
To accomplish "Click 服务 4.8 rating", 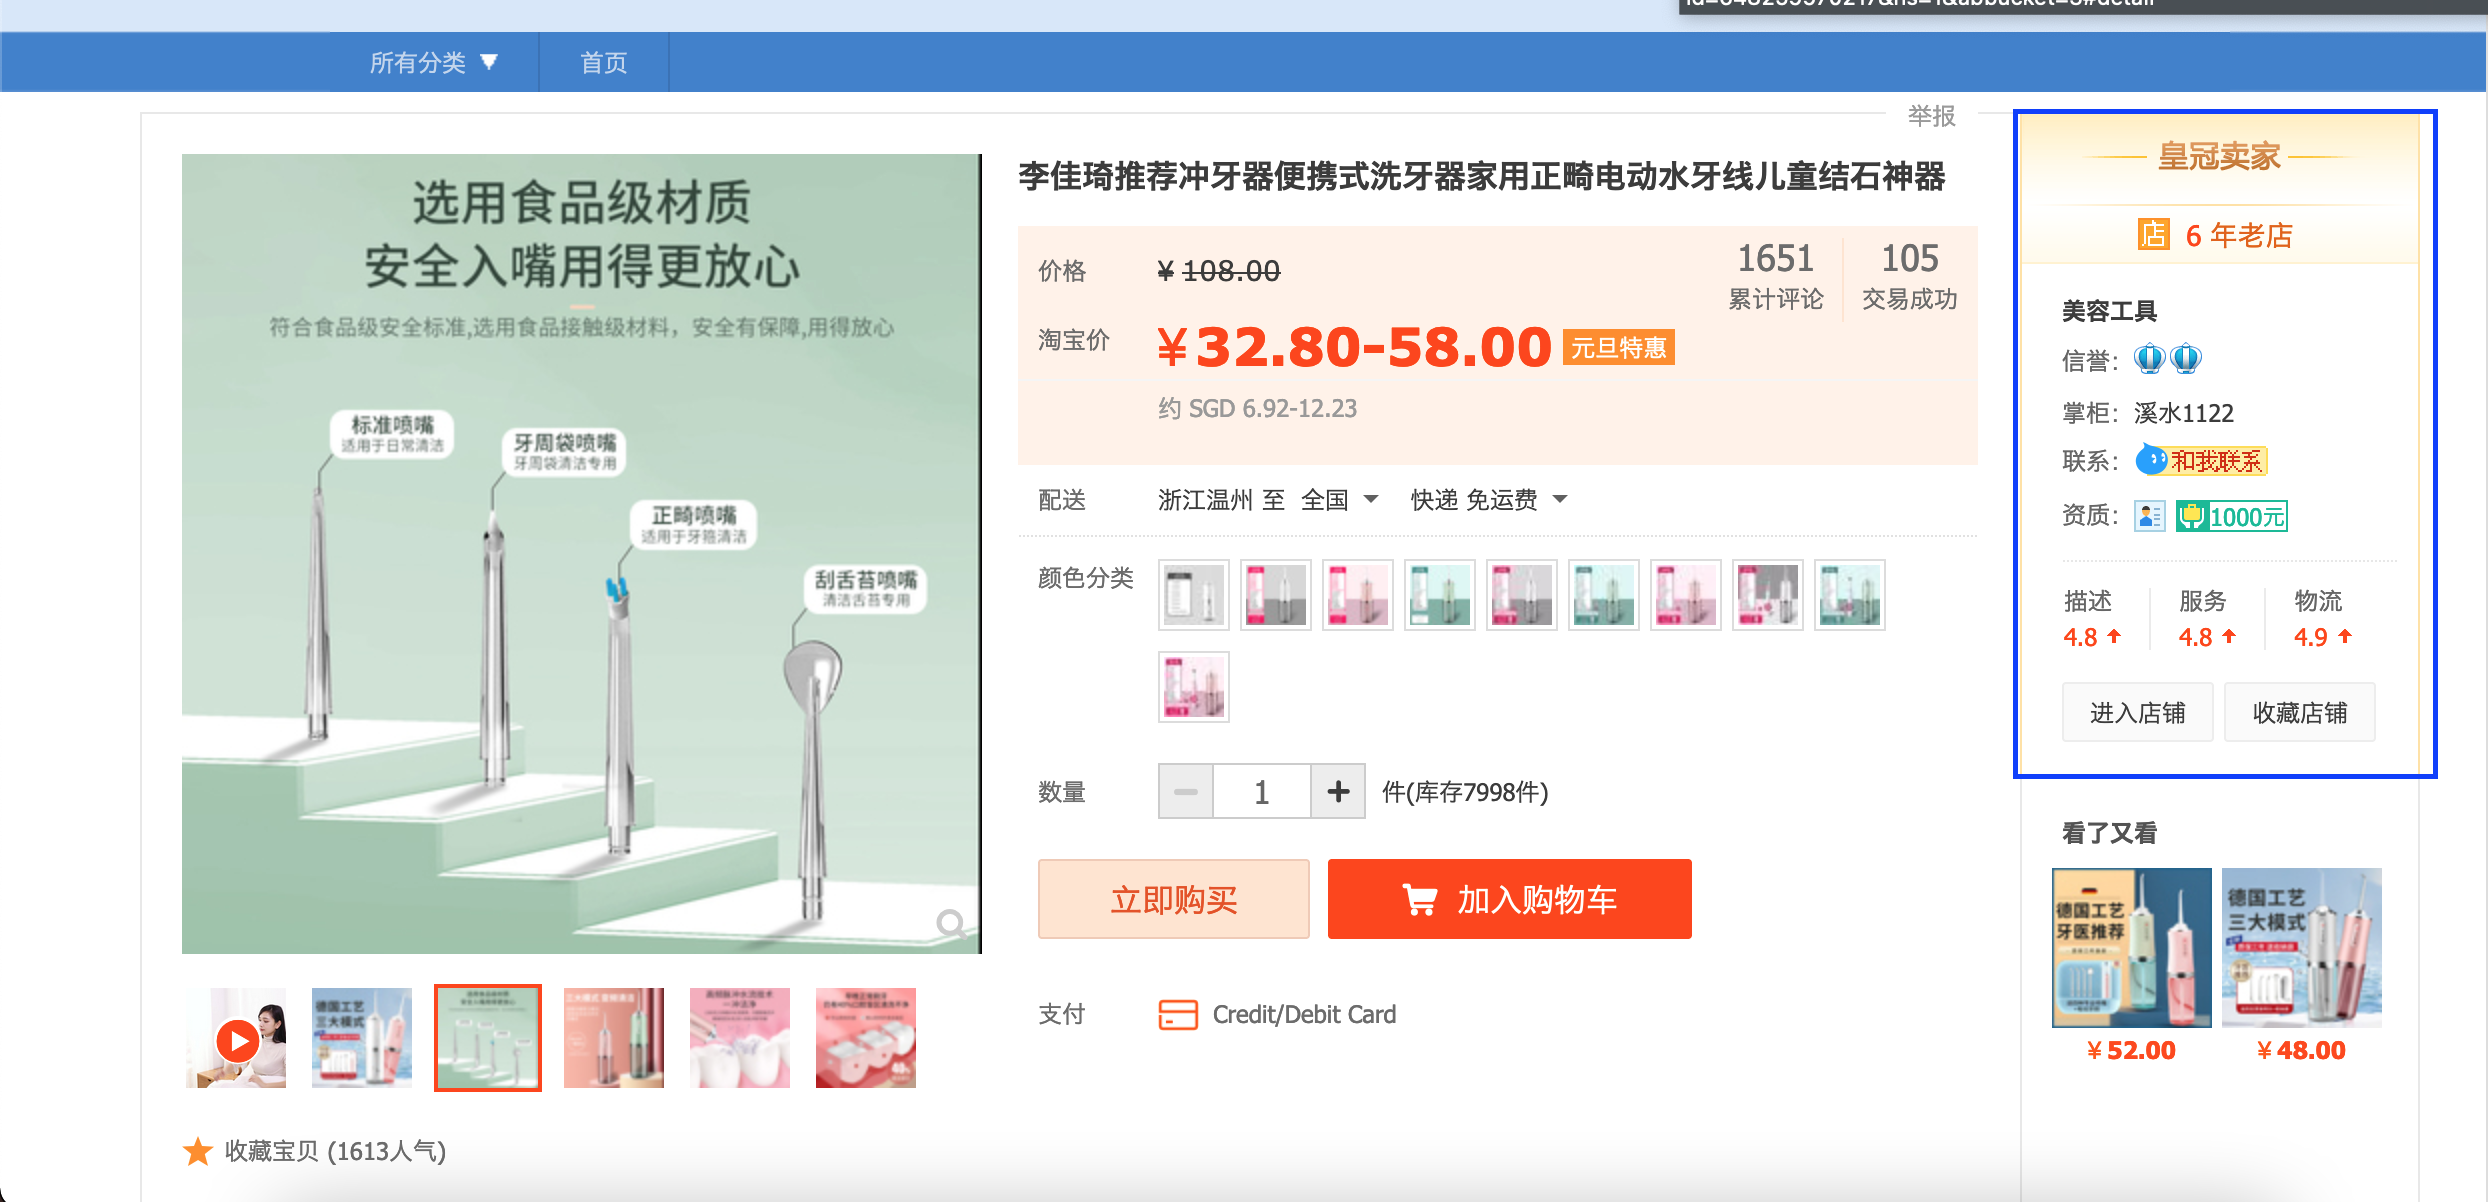I will [x=2207, y=619].
